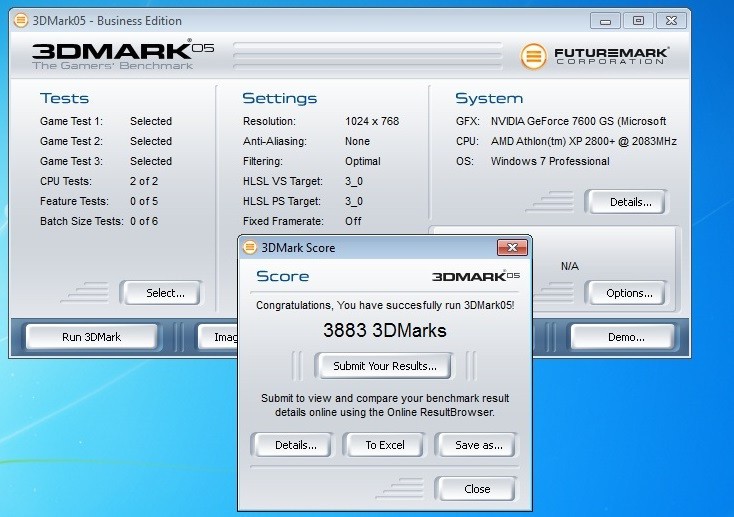734x517 pixels.
Task: Click the 'Game Test 3:' label
Action: click(x=71, y=162)
